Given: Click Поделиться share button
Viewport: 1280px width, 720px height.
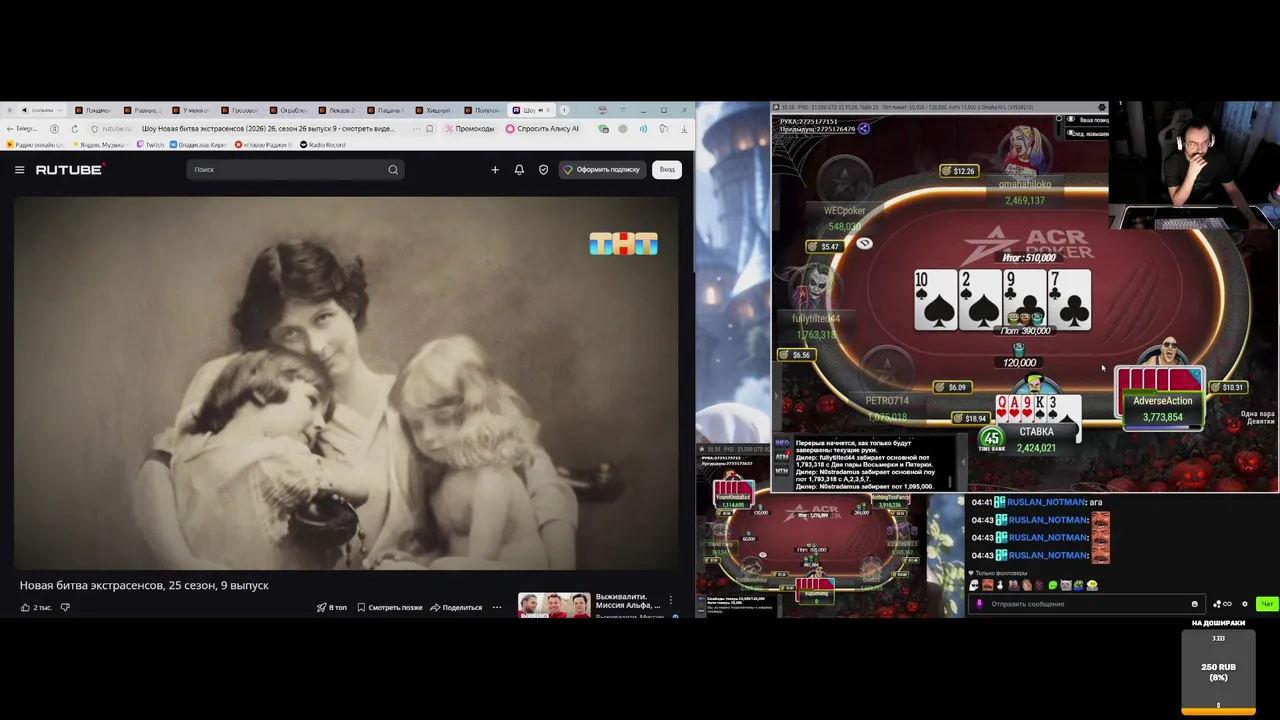Looking at the screenshot, I should (x=456, y=607).
